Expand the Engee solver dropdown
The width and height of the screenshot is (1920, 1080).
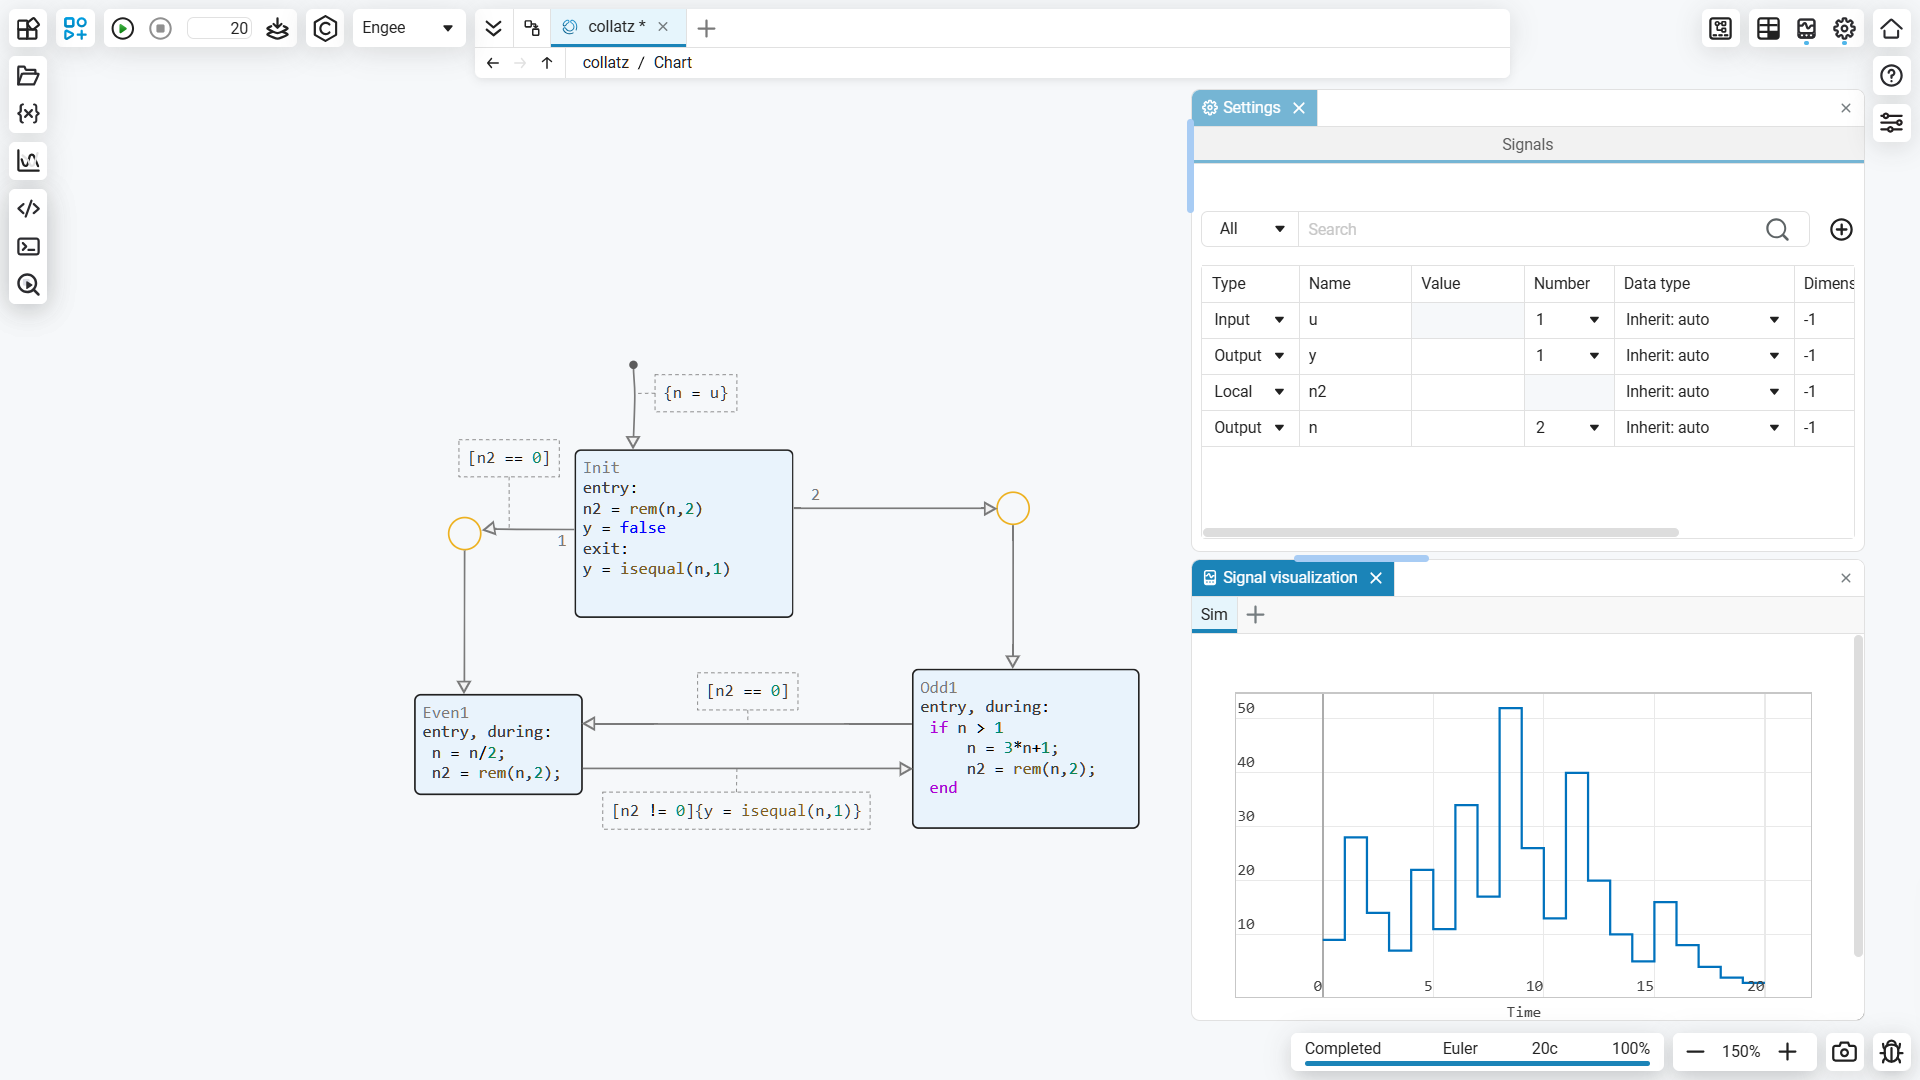(x=409, y=28)
